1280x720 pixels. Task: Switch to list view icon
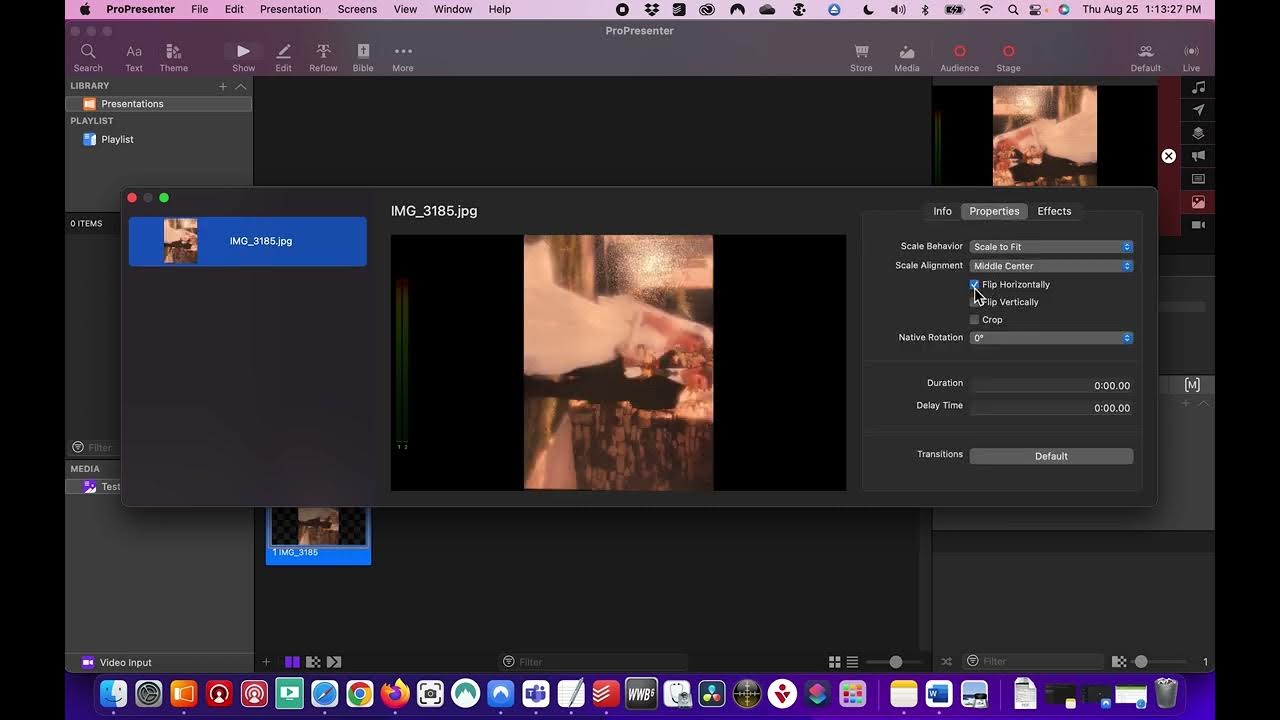[x=852, y=662]
